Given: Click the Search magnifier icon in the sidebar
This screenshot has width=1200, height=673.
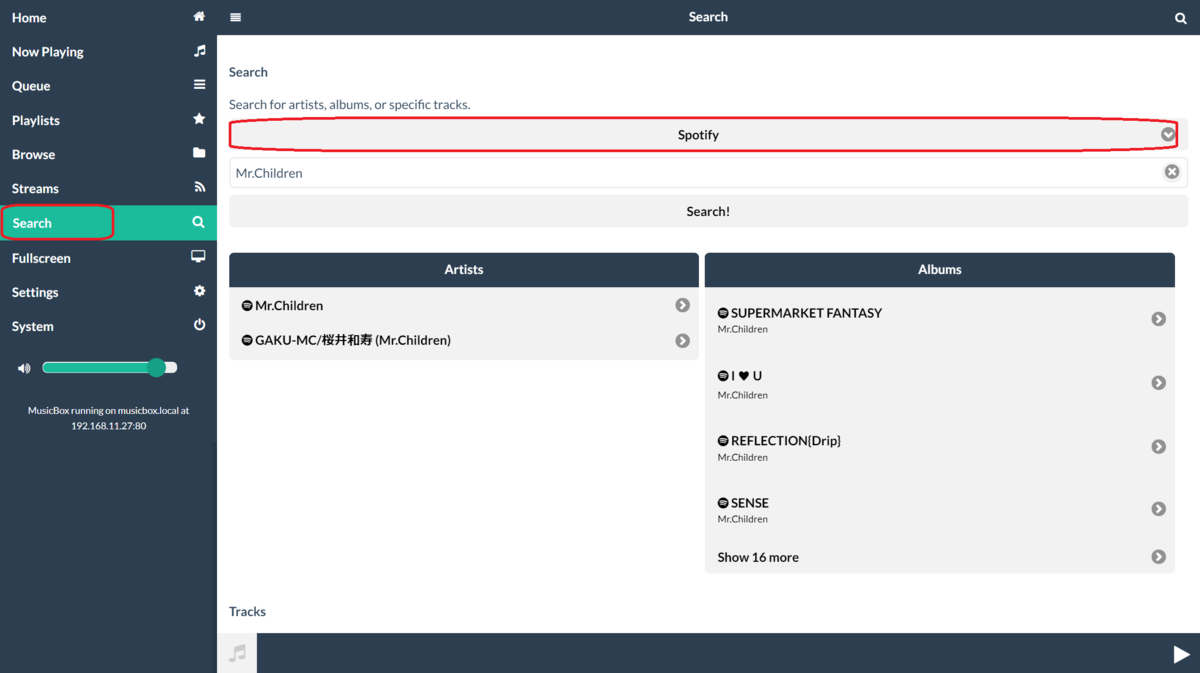Looking at the screenshot, I should click(x=198, y=222).
